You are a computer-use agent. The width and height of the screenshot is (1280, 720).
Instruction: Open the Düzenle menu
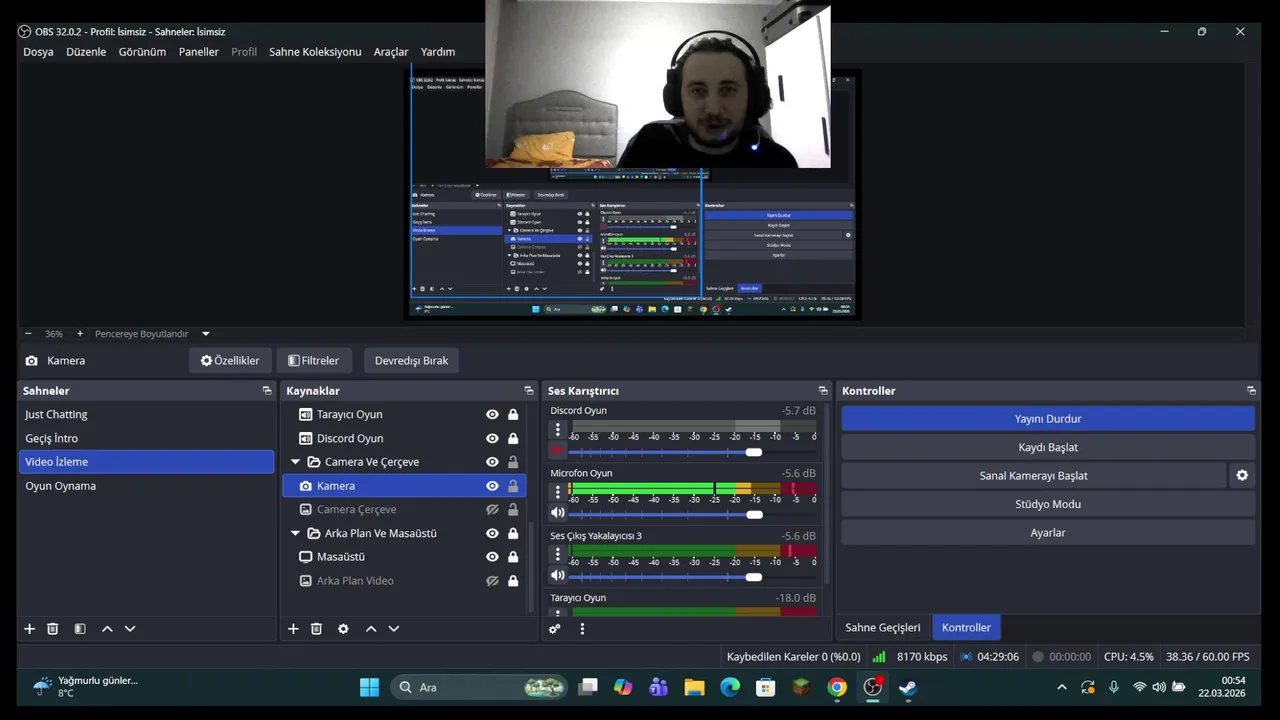(86, 52)
